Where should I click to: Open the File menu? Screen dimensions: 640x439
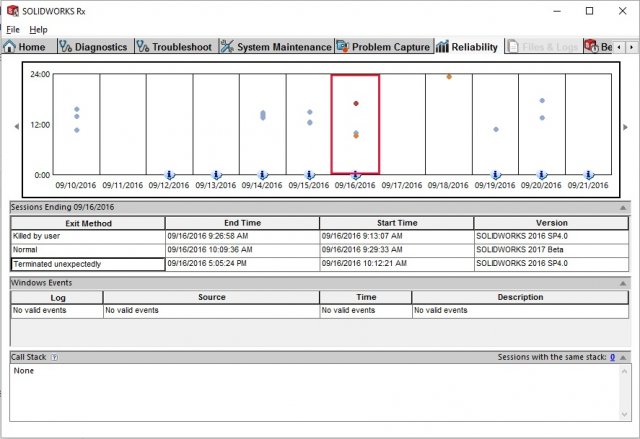coord(13,29)
